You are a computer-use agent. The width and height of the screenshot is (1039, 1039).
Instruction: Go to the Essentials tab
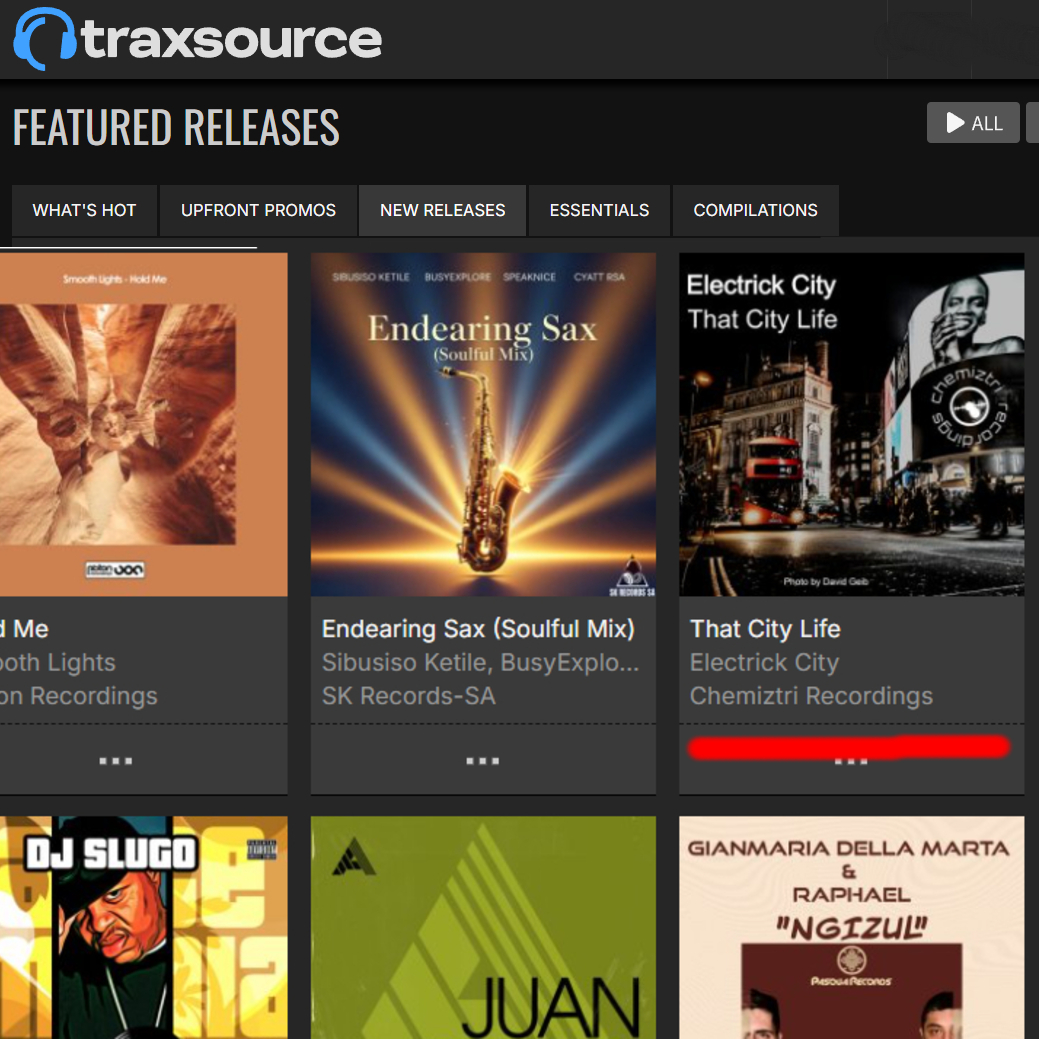point(599,210)
